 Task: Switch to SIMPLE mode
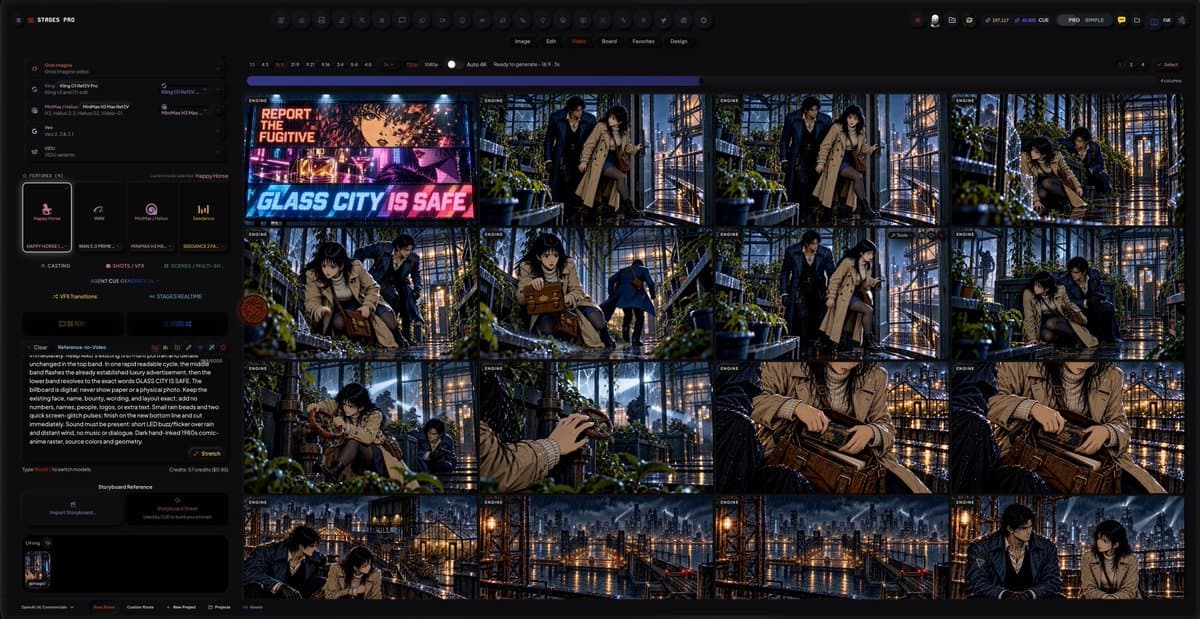1094,20
